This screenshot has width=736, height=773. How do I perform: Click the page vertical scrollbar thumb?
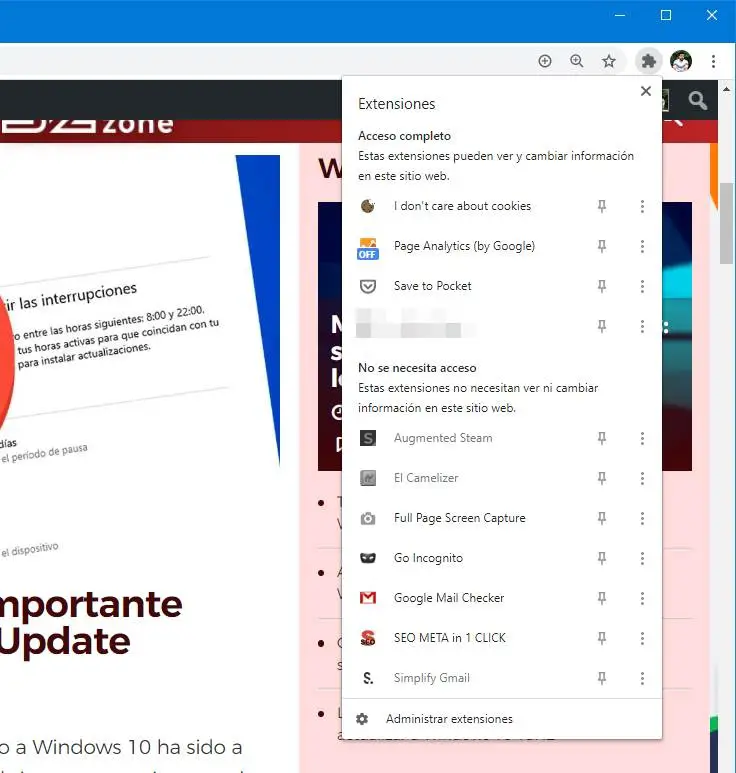726,223
